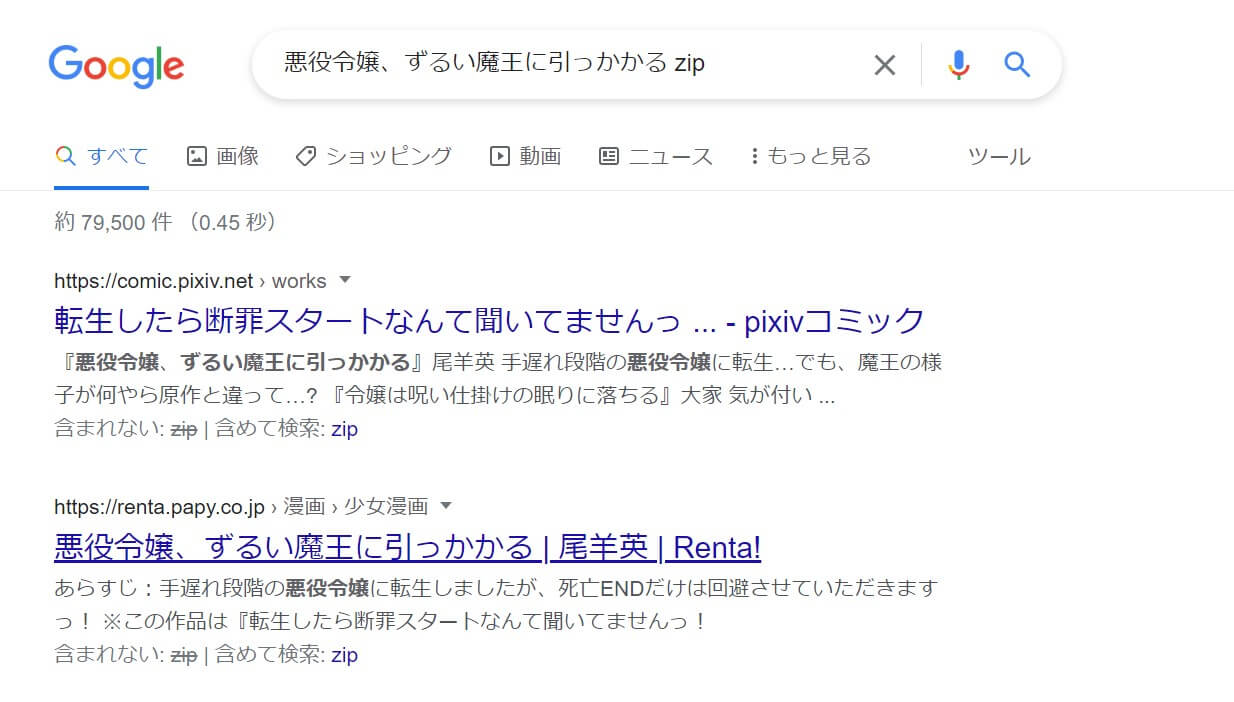Open the ニュース tab
This screenshot has height=702, width=1234.
tap(655, 156)
